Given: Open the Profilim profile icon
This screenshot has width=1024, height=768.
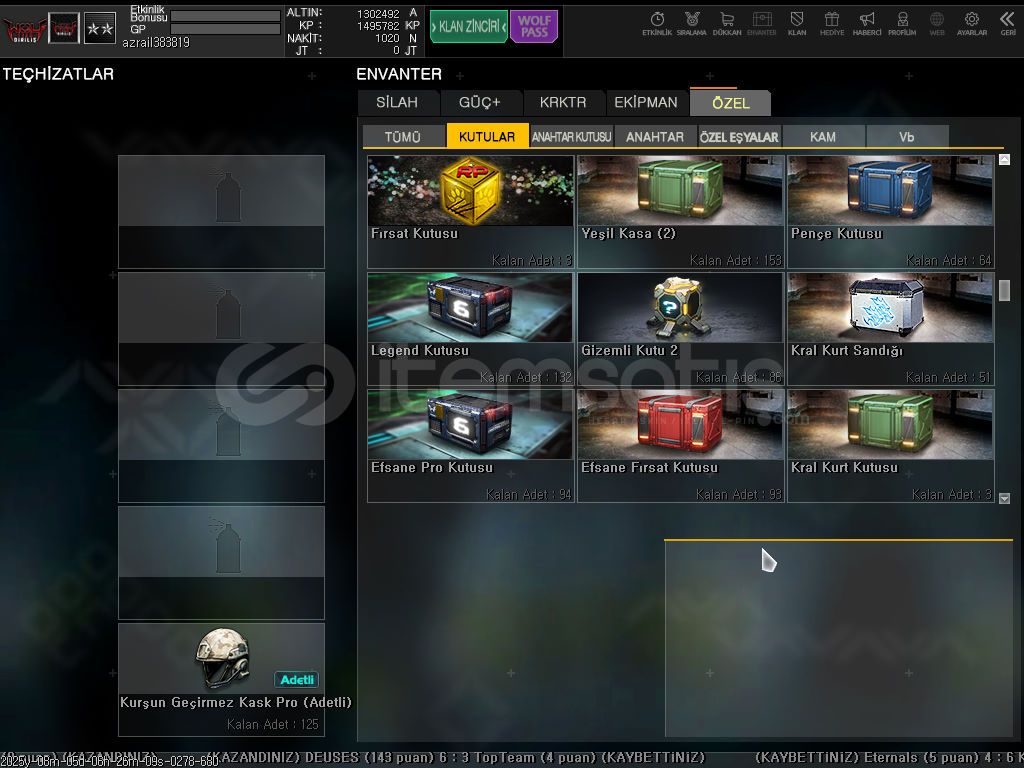Looking at the screenshot, I should (x=902, y=24).
